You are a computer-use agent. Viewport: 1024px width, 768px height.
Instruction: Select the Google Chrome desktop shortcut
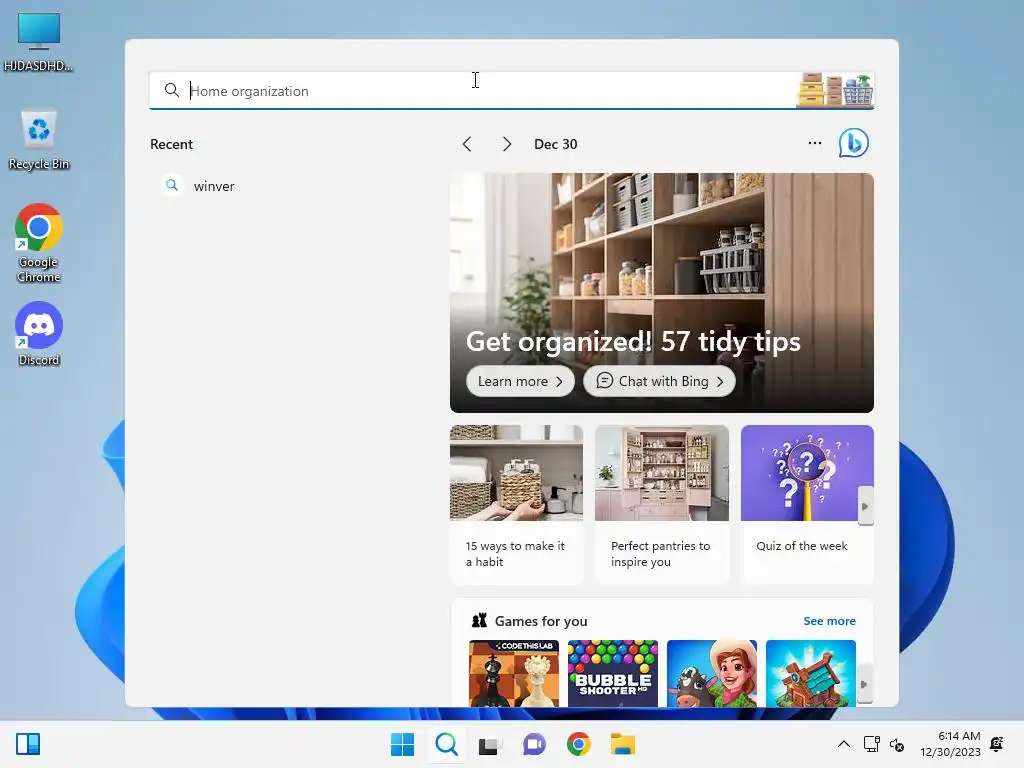tap(39, 244)
